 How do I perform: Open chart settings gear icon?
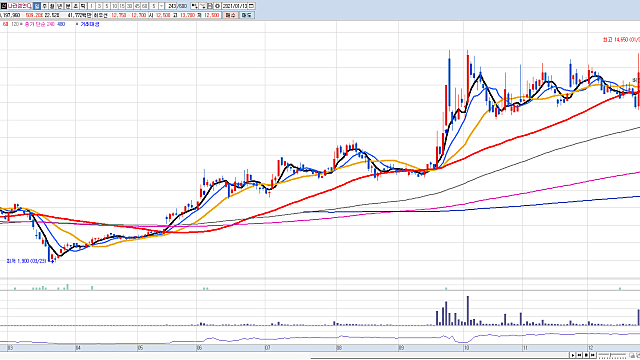click(x=217, y=6)
